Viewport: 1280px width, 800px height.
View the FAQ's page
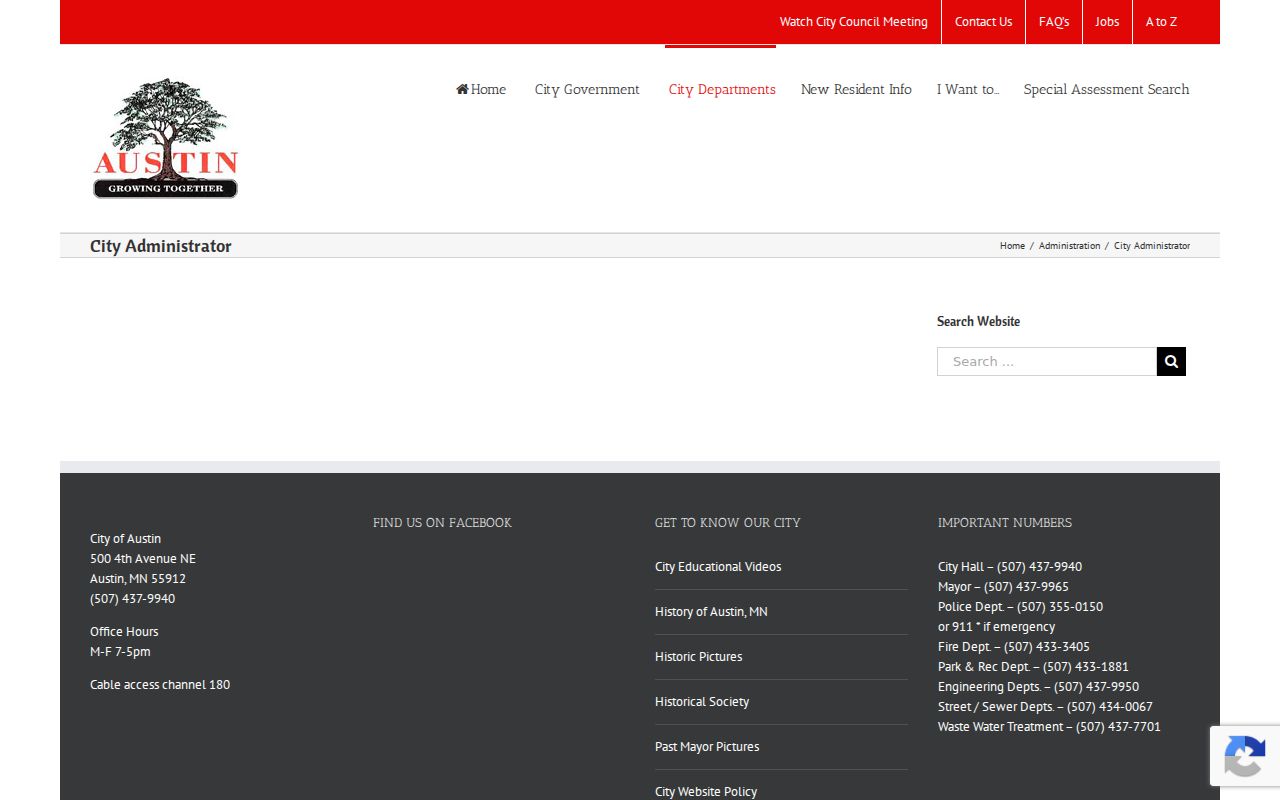tap(1054, 22)
